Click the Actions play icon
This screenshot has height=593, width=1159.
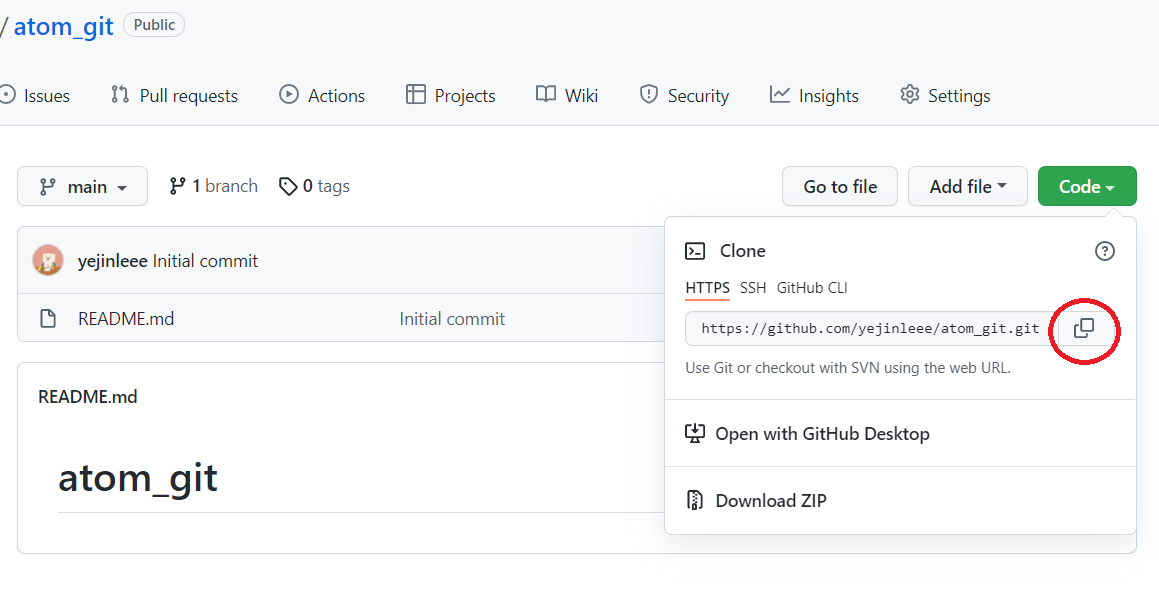point(289,95)
